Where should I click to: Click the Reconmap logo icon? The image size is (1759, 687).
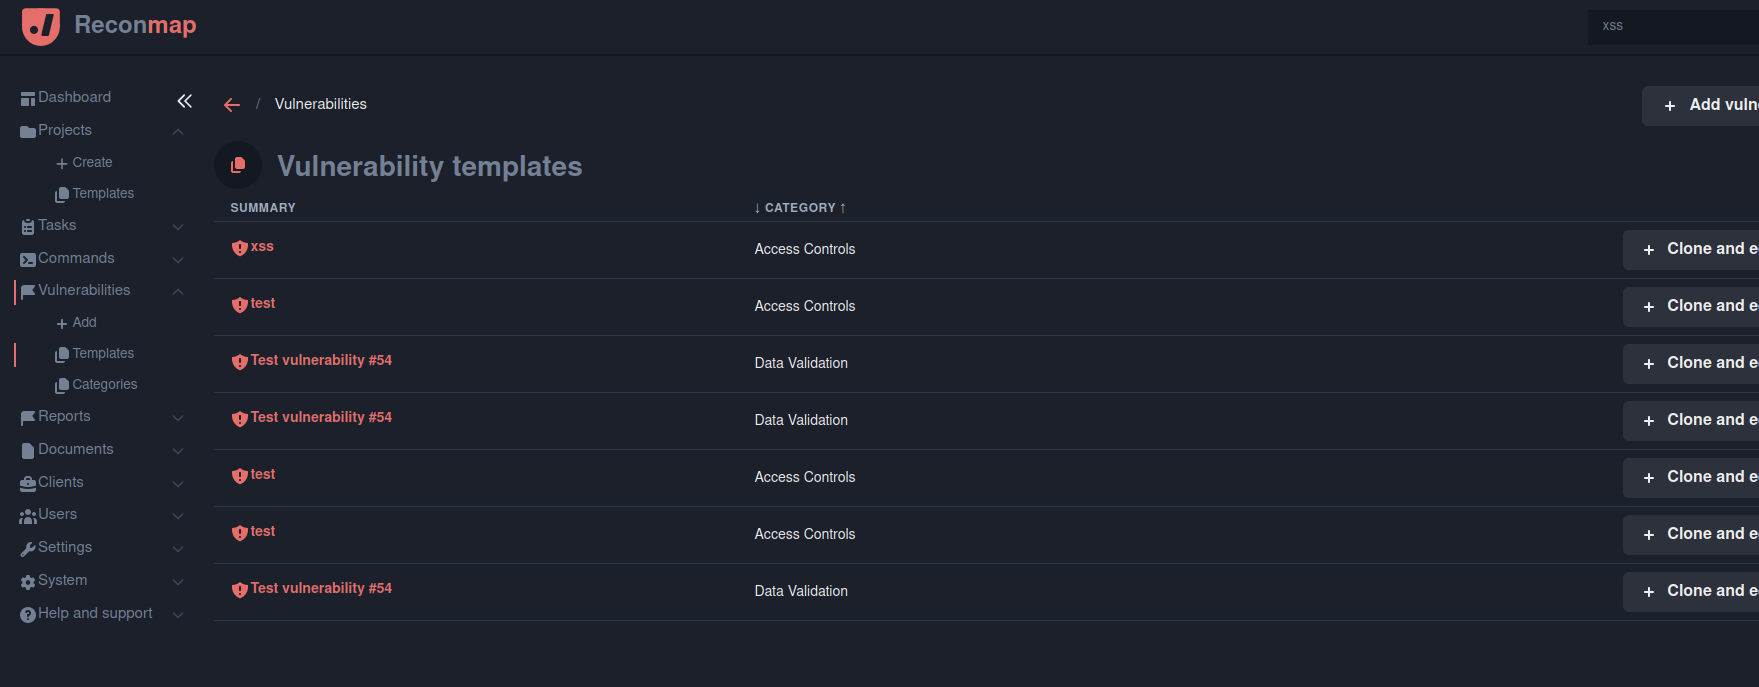[40, 26]
